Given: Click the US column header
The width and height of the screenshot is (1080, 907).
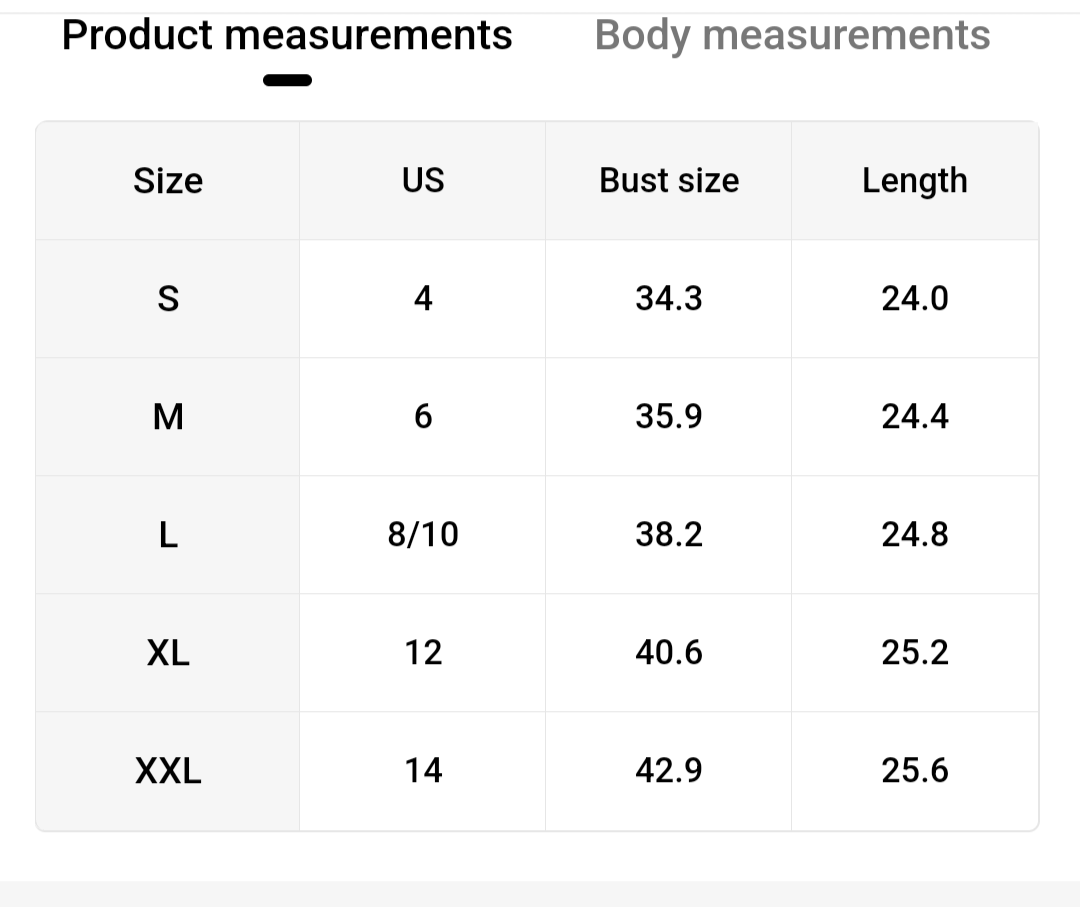Looking at the screenshot, I should pos(422,181).
